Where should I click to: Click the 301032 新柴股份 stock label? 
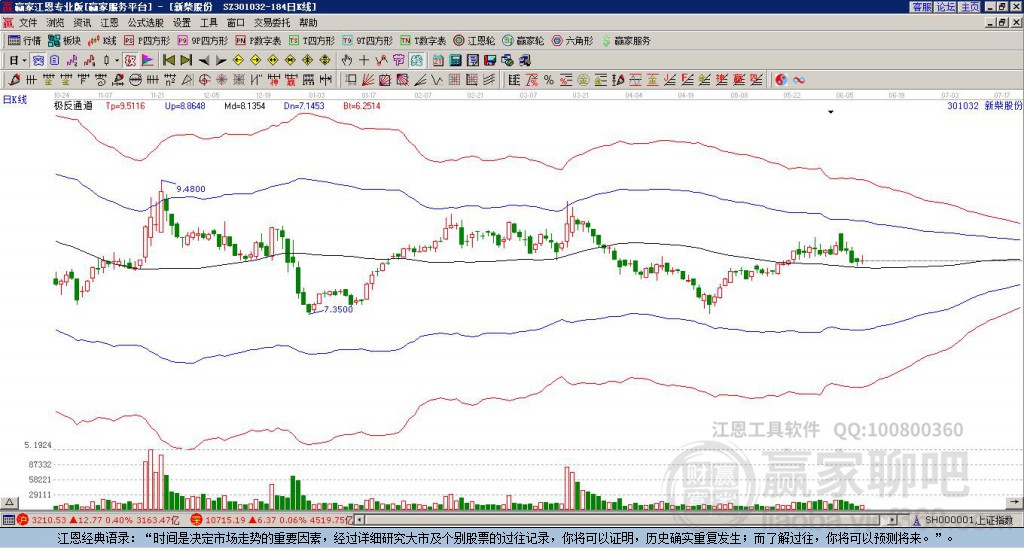[985, 106]
